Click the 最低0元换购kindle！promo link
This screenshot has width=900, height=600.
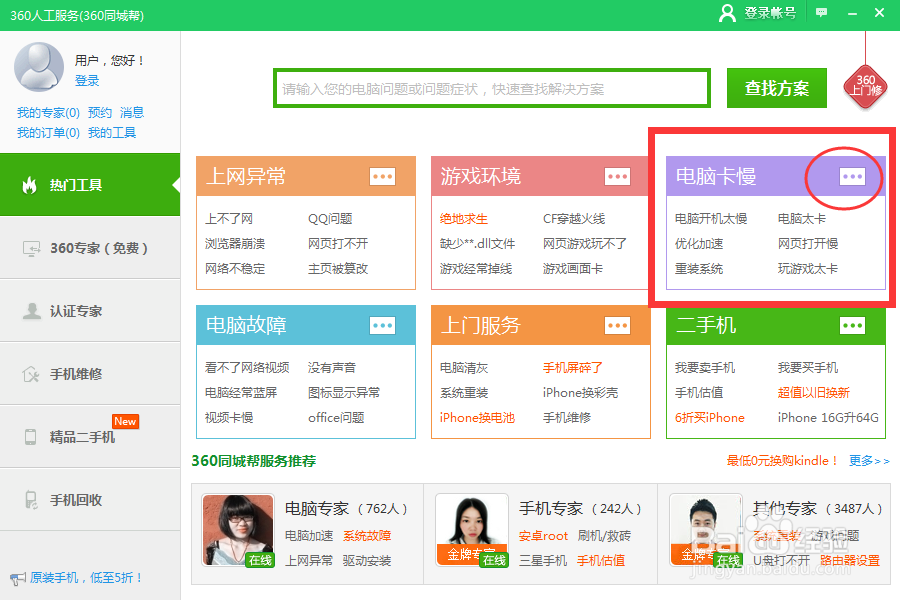pyautogui.click(x=782, y=460)
